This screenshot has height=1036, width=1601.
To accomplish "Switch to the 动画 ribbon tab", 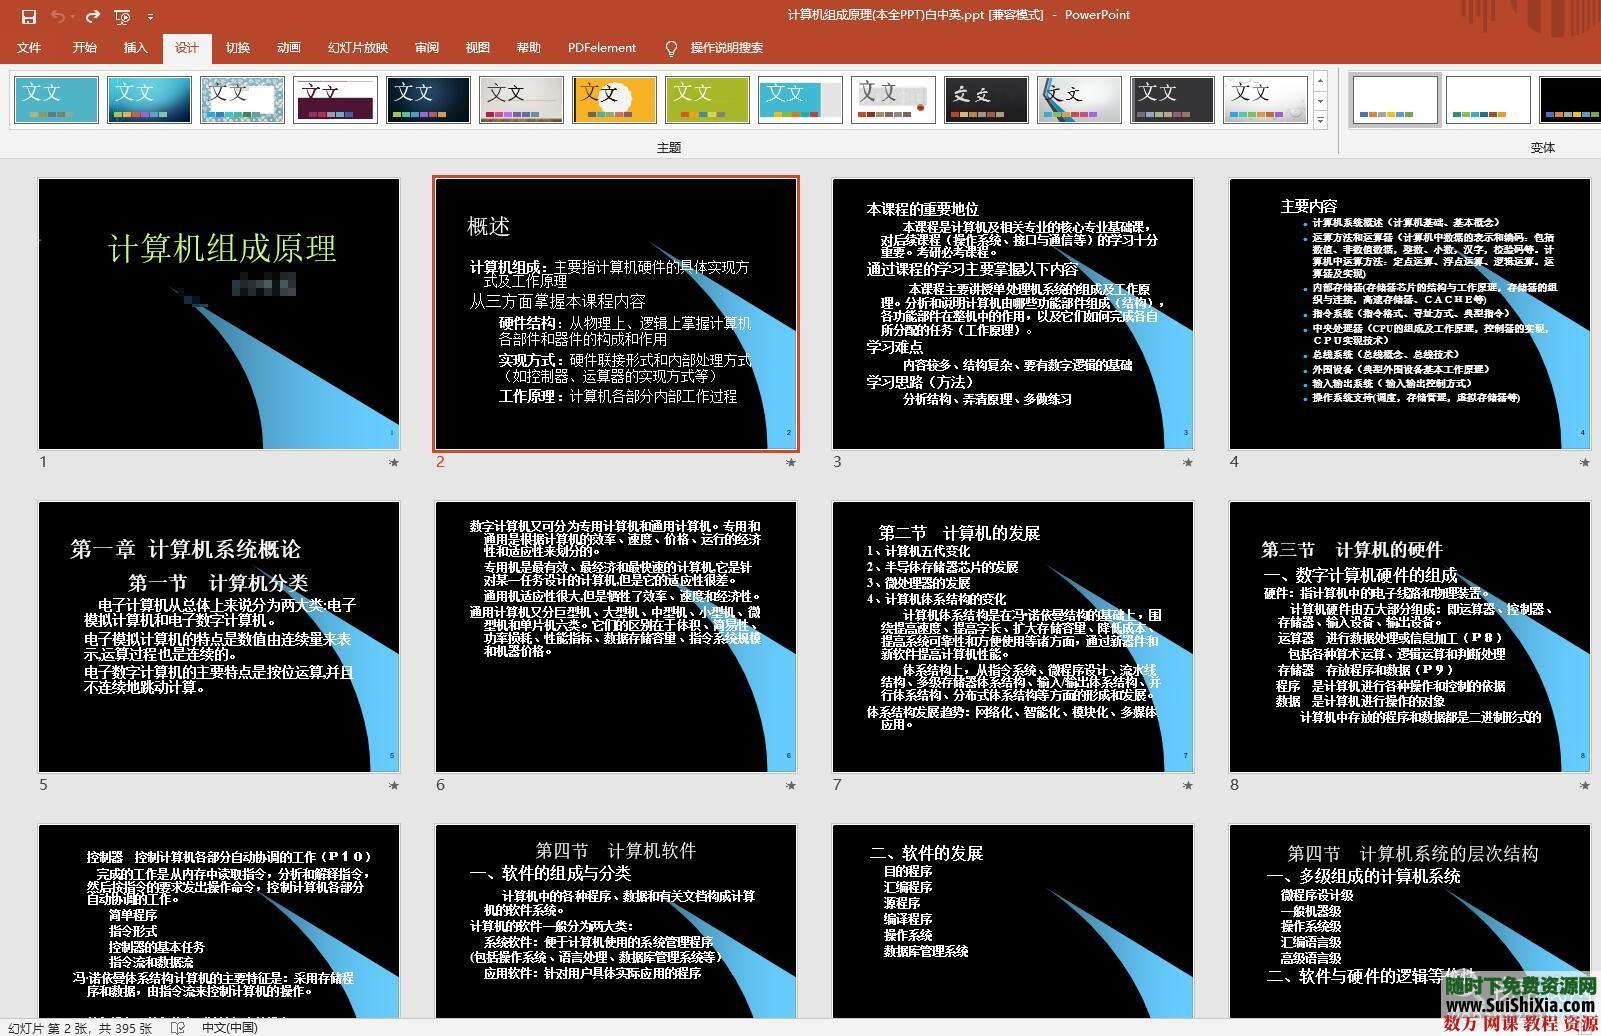I will (x=289, y=47).
